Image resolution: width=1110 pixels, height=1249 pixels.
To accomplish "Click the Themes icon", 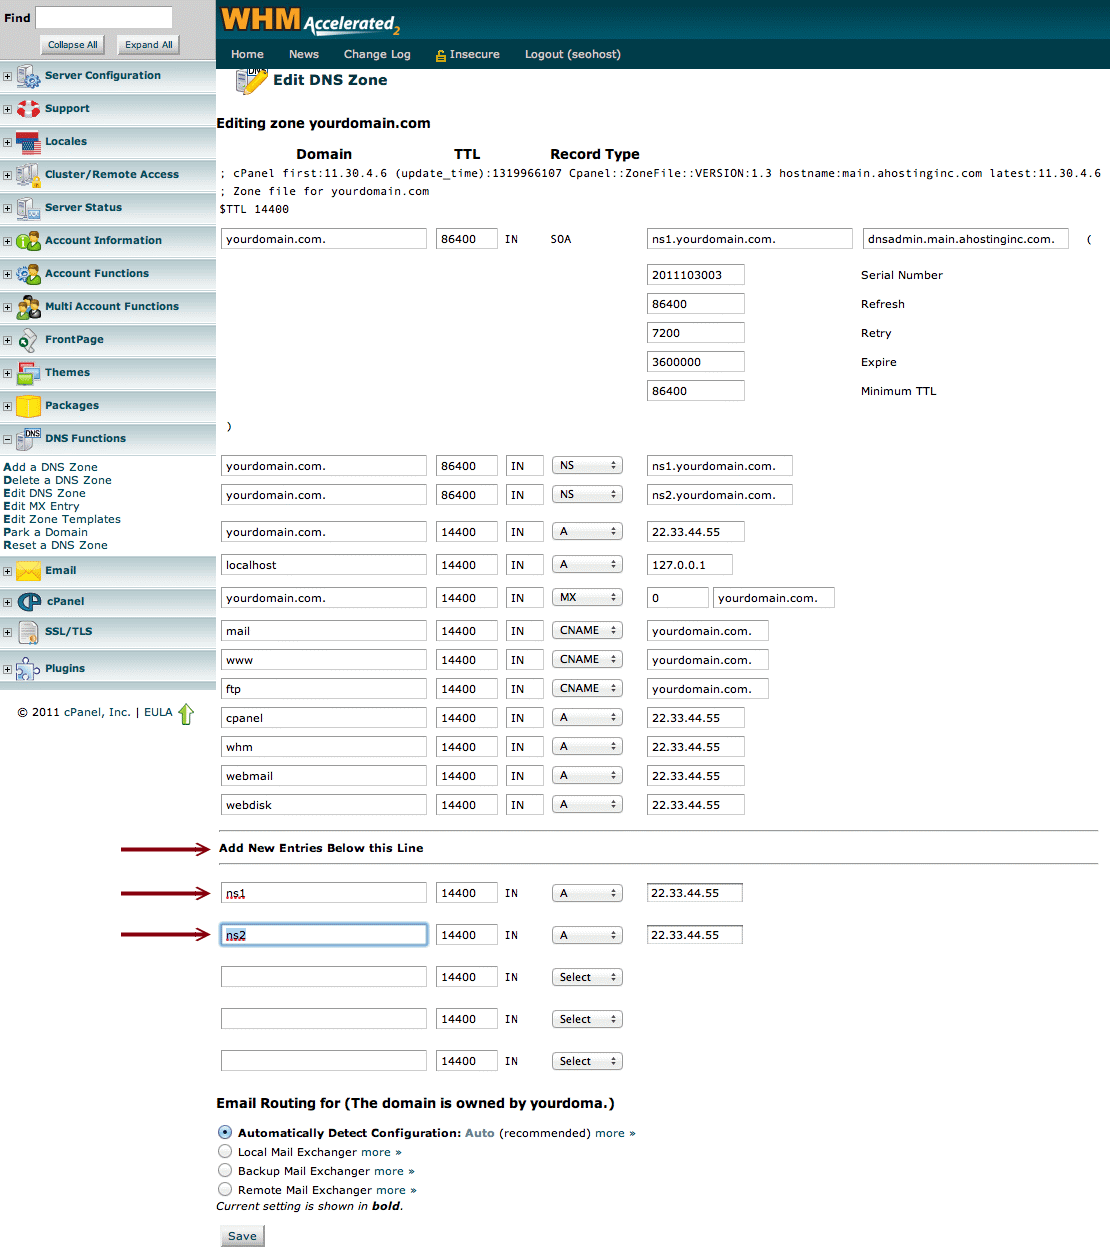I will (28, 373).
